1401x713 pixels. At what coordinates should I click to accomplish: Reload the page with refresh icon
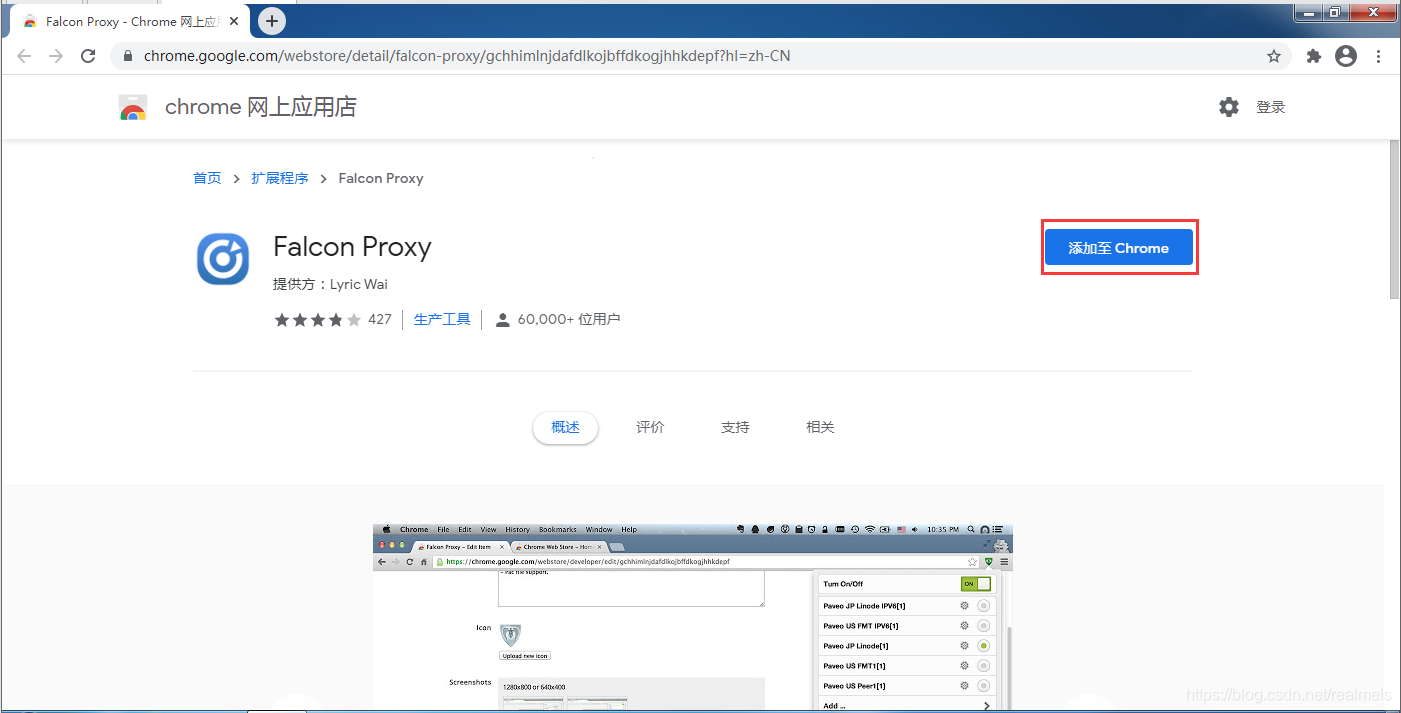click(x=88, y=56)
